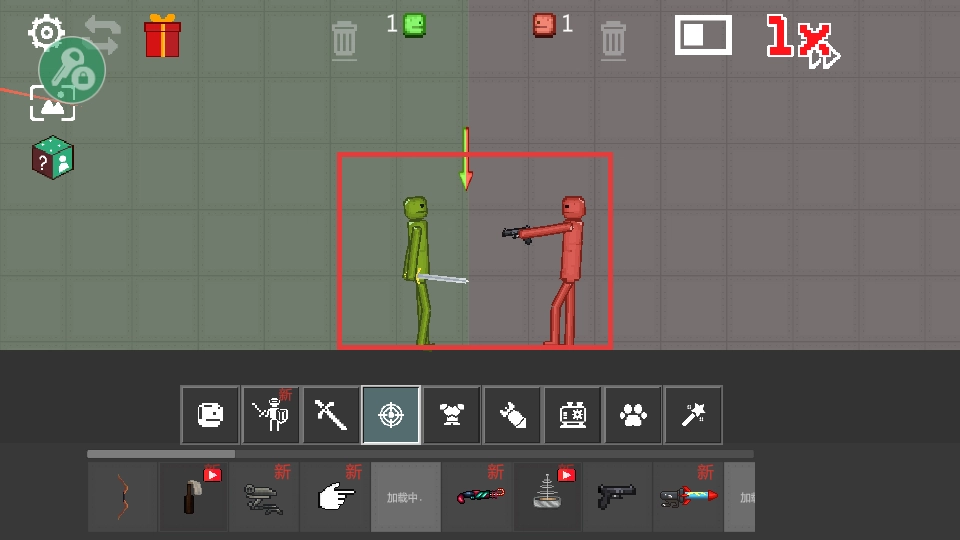The height and width of the screenshot is (540, 960).
Task: Open the settings gear
Action: click(x=44, y=31)
